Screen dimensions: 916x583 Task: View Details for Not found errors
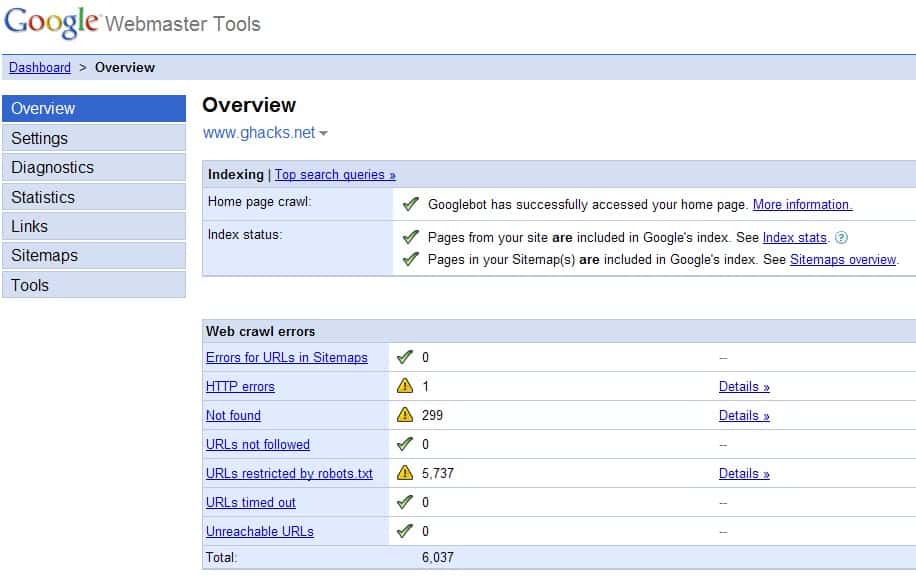click(x=744, y=415)
